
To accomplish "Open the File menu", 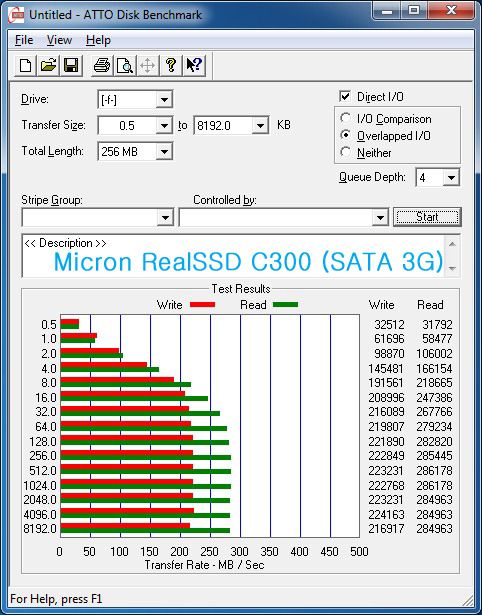I will pyautogui.click(x=24, y=40).
